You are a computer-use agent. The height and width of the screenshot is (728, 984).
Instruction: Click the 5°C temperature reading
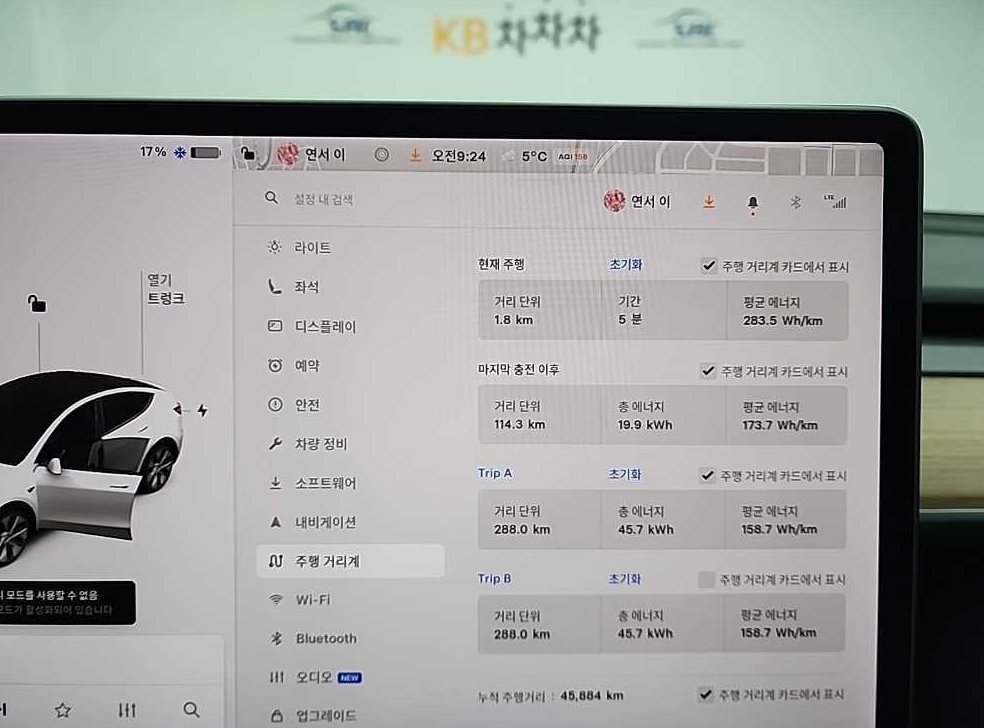coord(534,156)
